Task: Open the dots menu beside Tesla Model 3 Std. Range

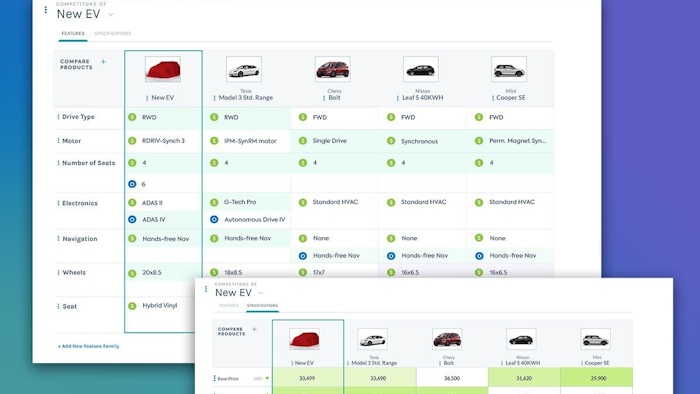Action: tap(214, 98)
